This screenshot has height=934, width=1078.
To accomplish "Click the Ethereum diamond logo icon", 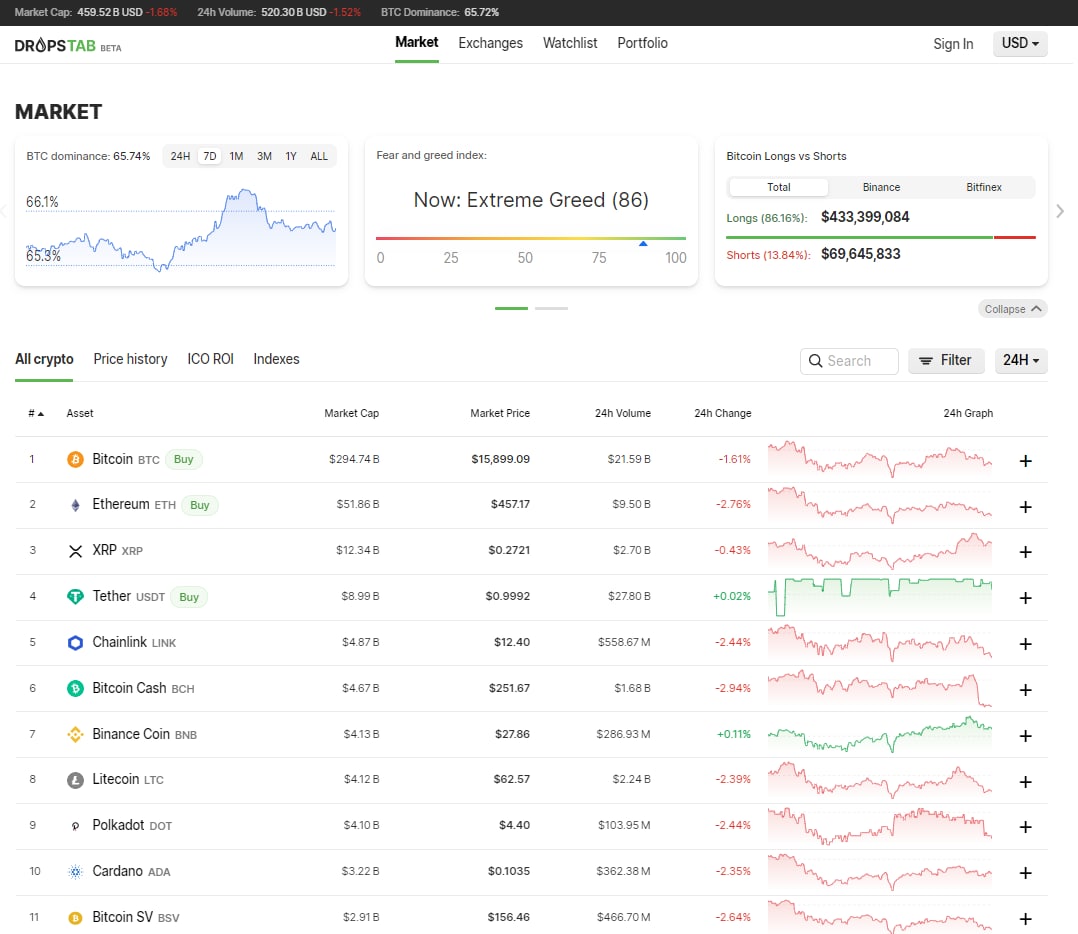I will pyautogui.click(x=75, y=505).
